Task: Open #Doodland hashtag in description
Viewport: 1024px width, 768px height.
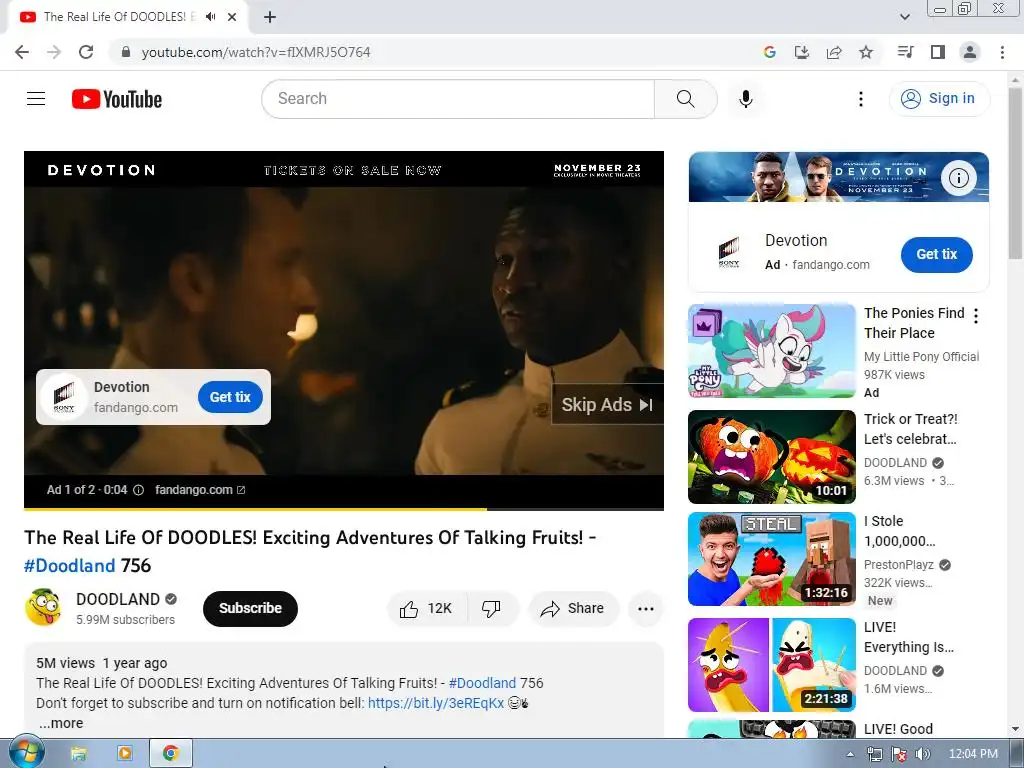Action: [x=482, y=683]
